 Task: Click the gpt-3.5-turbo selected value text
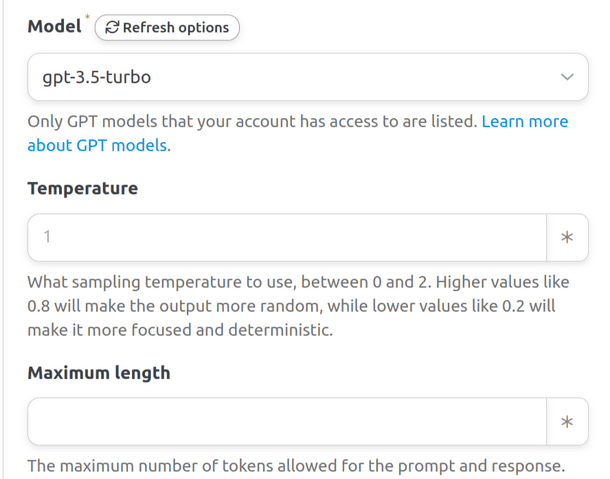(97, 77)
